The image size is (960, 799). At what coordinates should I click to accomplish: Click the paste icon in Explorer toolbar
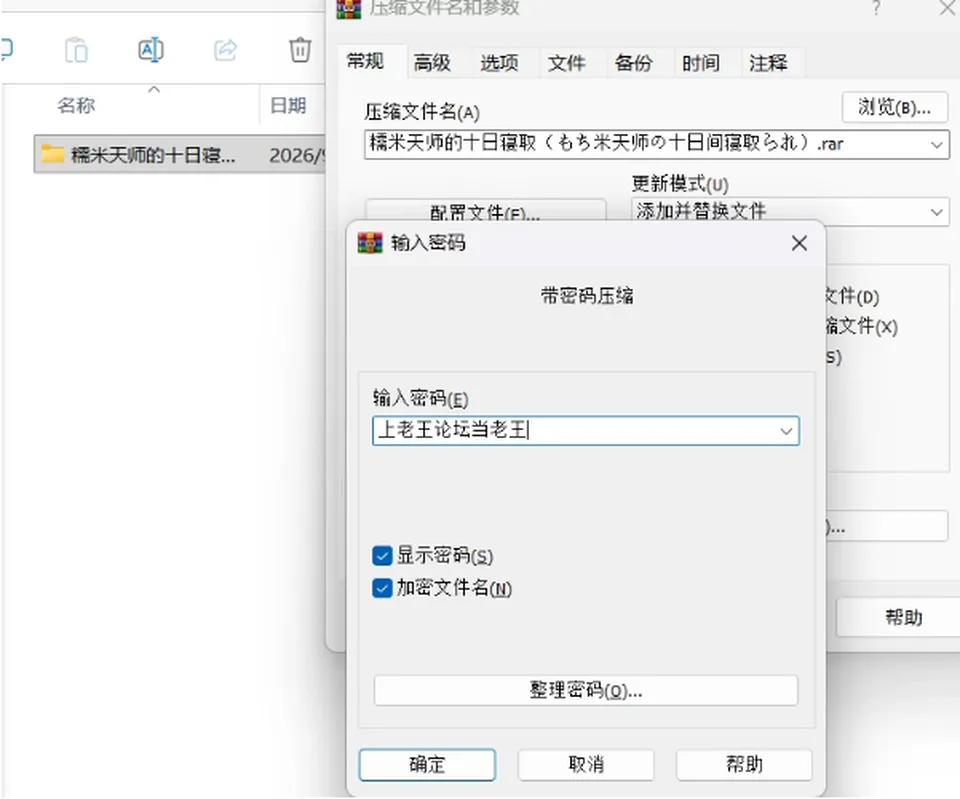[77, 50]
